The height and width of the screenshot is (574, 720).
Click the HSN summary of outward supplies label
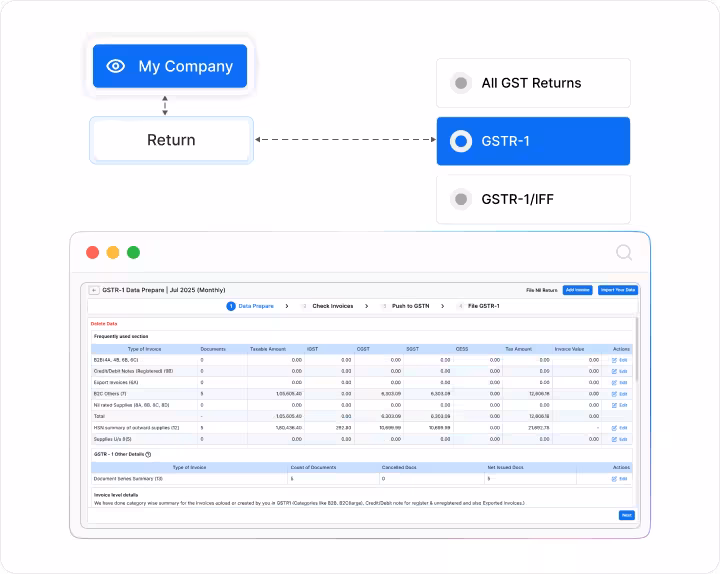tap(136, 428)
